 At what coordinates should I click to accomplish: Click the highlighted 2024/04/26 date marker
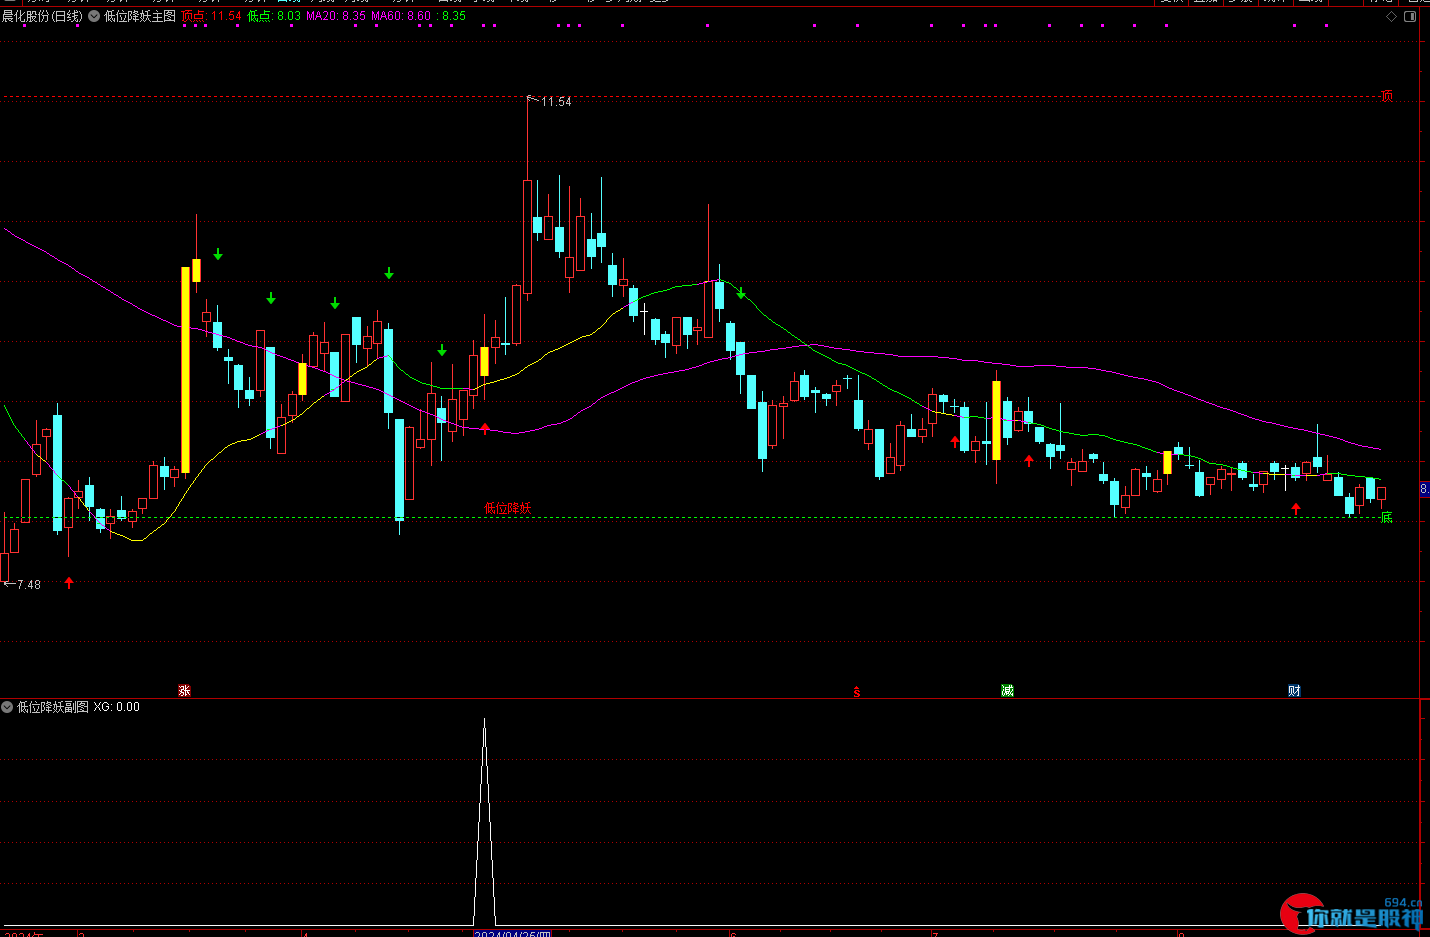pos(512,933)
